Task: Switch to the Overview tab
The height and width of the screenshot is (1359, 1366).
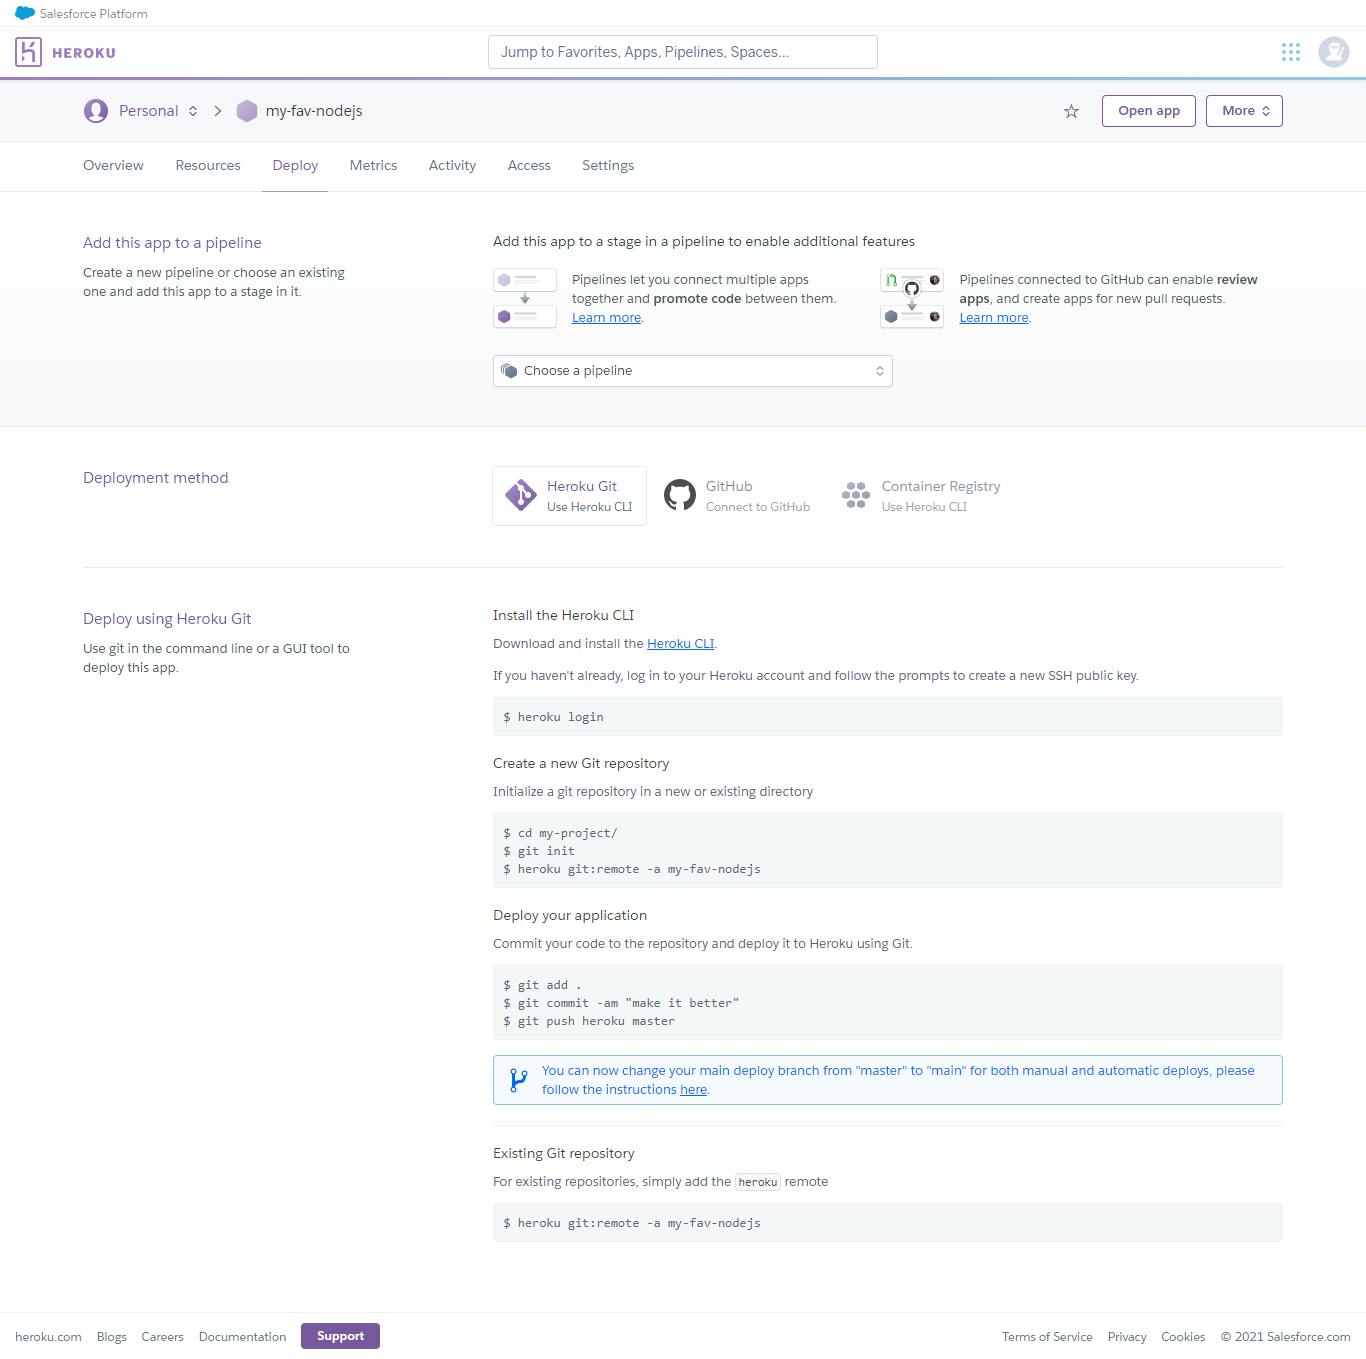Action: [x=113, y=165]
